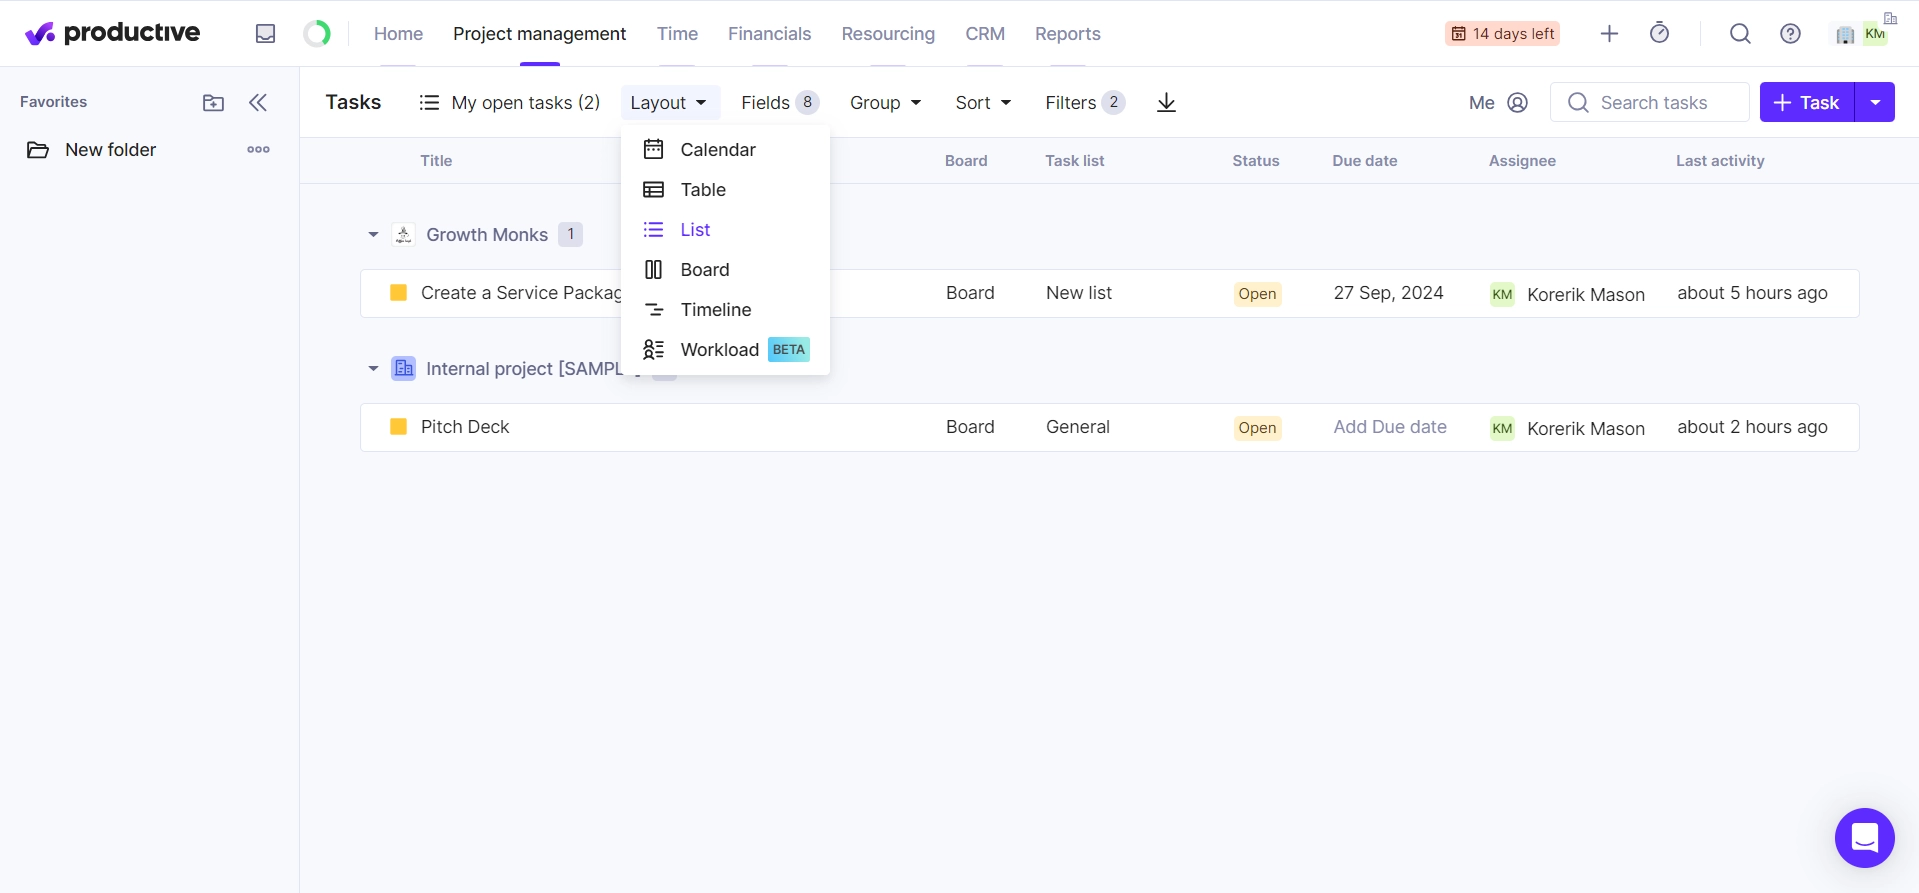Click the timer stopwatch icon
Viewport: 1919px width, 893px height.
[1659, 34]
